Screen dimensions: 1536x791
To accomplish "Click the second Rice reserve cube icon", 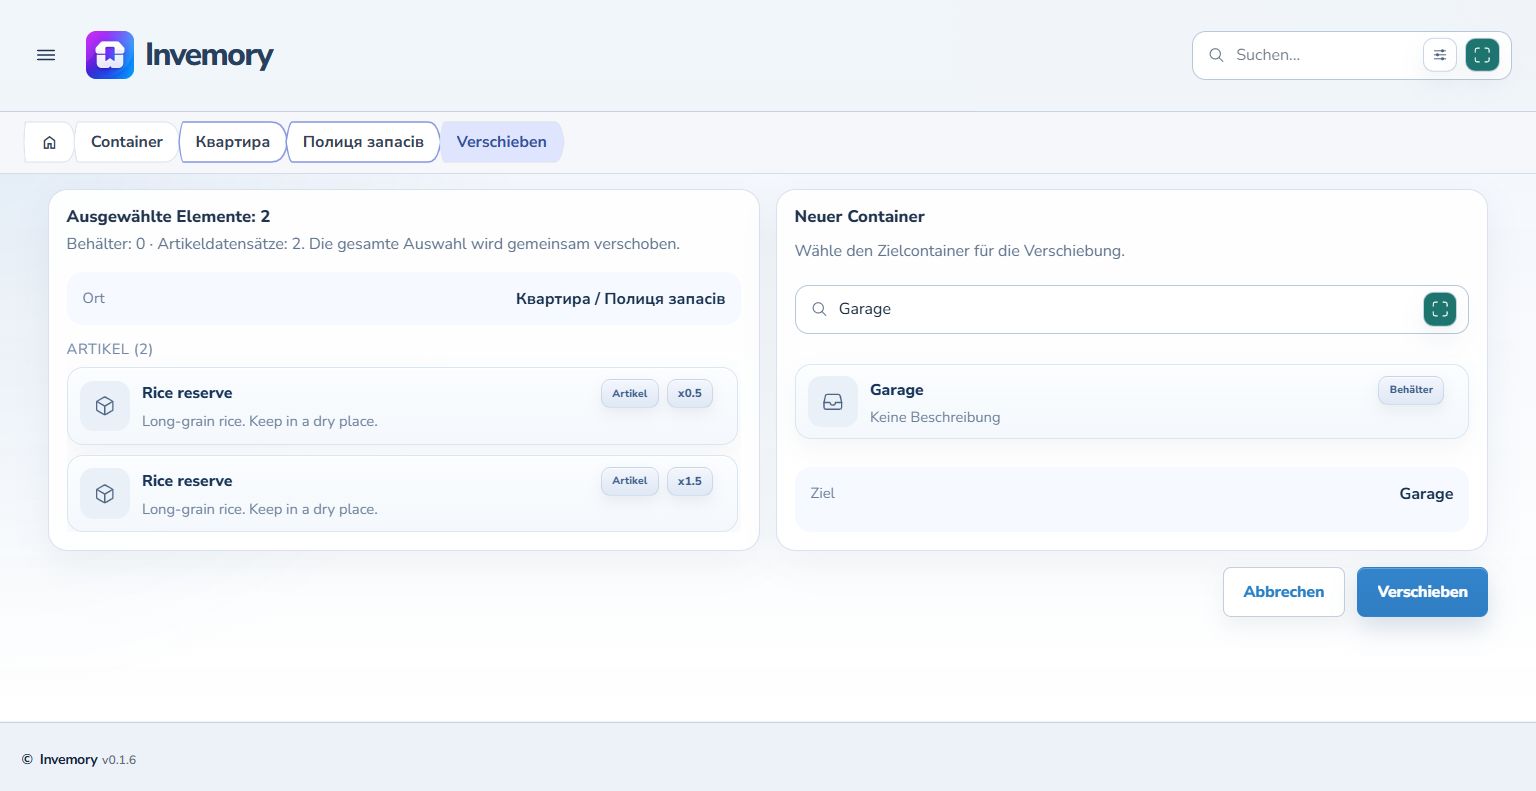I will pyautogui.click(x=105, y=494).
